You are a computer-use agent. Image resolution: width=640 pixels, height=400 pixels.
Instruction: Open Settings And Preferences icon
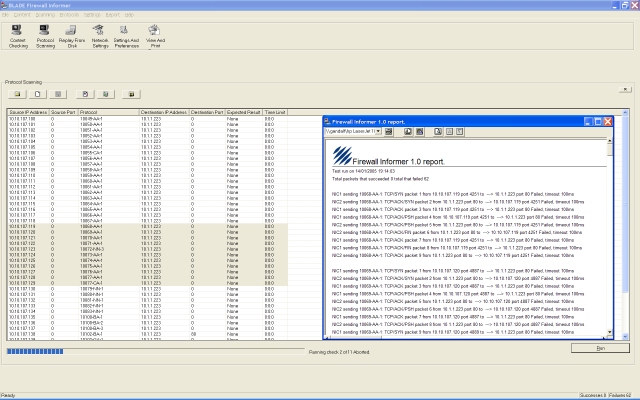(x=126, y=36)
